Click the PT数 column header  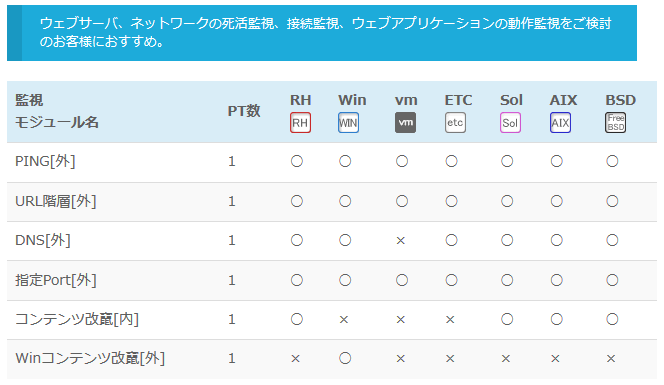click(244, 111)
